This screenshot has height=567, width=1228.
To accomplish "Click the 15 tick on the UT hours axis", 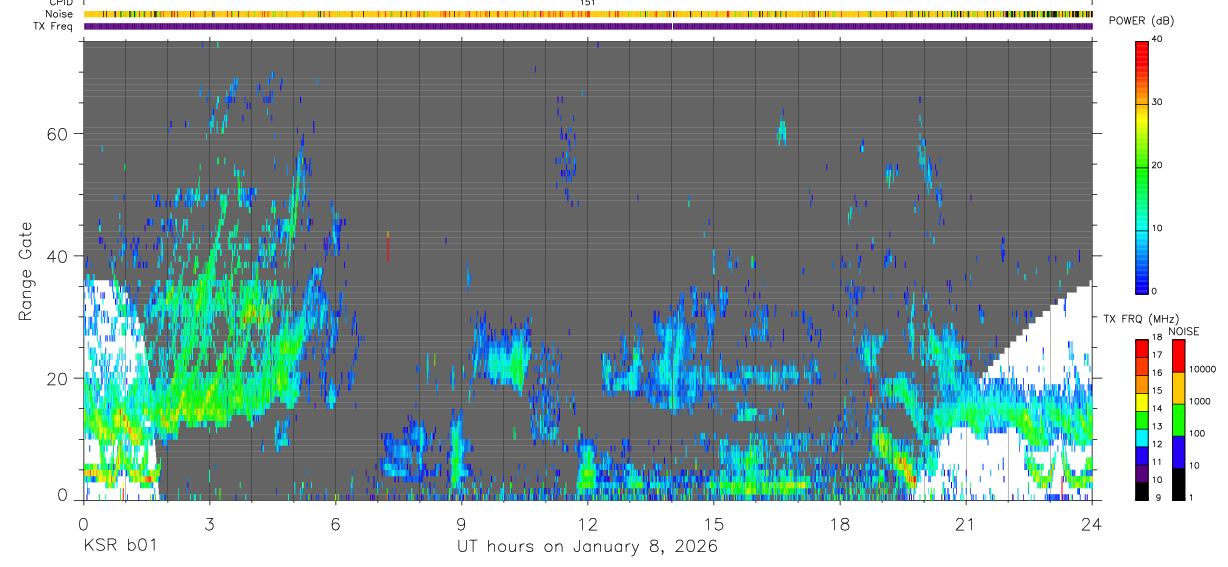I will 714,523.
